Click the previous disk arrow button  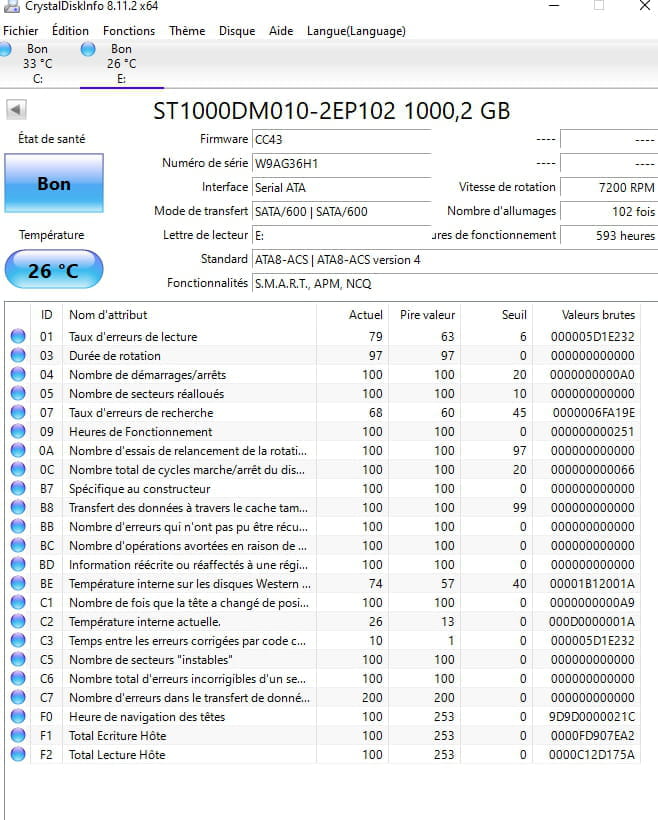tap(16, 110)
